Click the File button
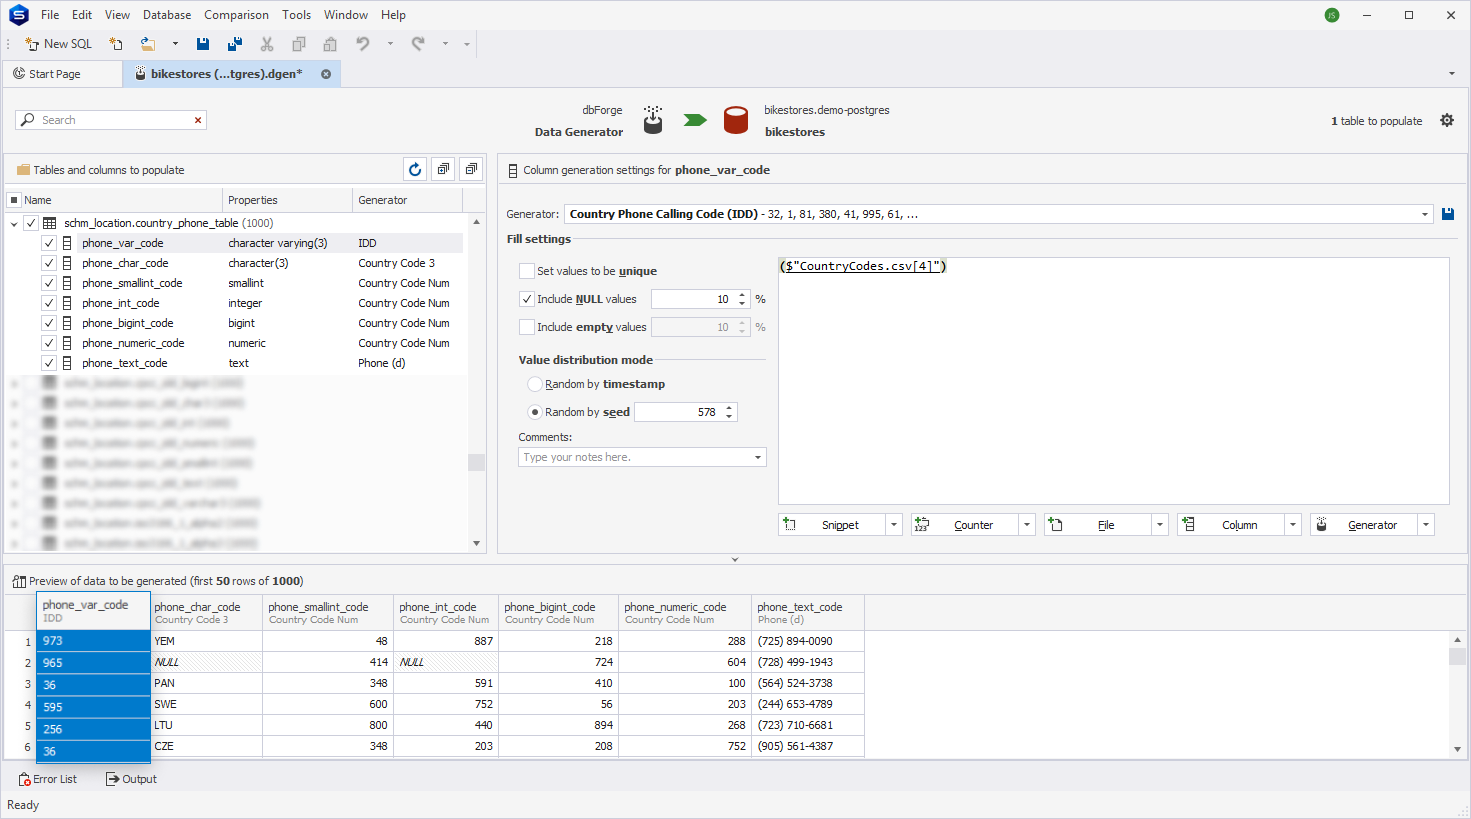The height and width of the screenshot is (819, 1471). 1098,525
